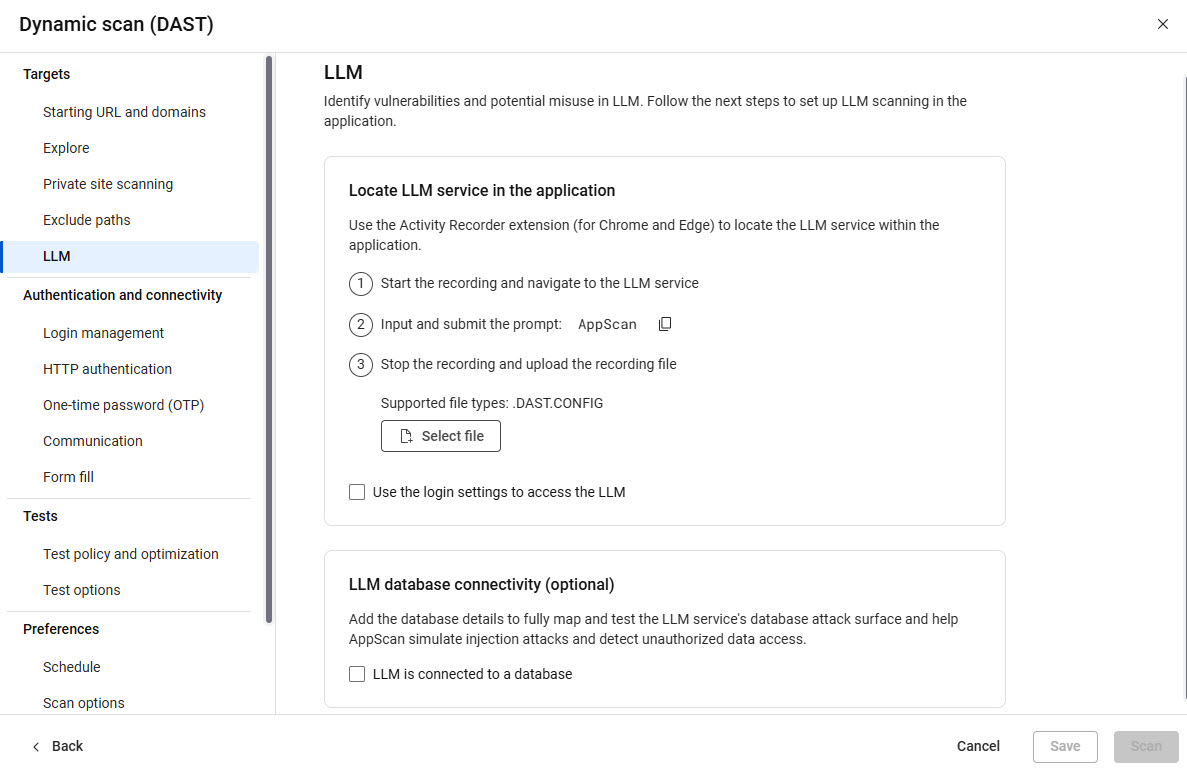
Task: Go to Test policy and optimization
Action: click(131, 553)
